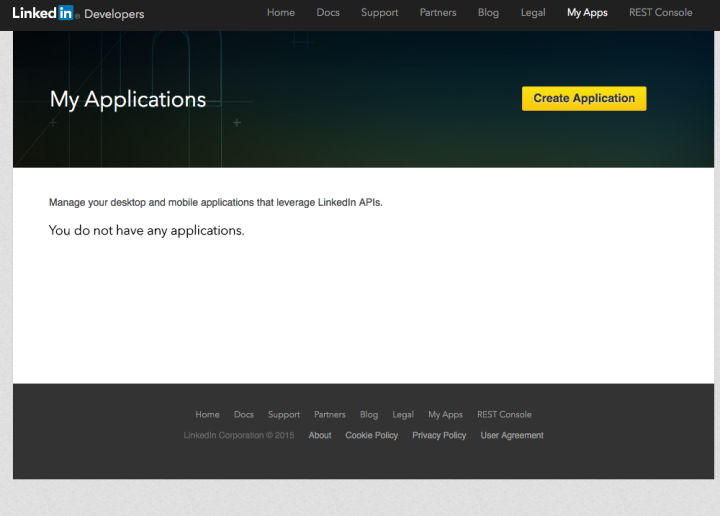Open the footer Docs link
This screenshot has height=516, width=720.
tap(244, 415)
